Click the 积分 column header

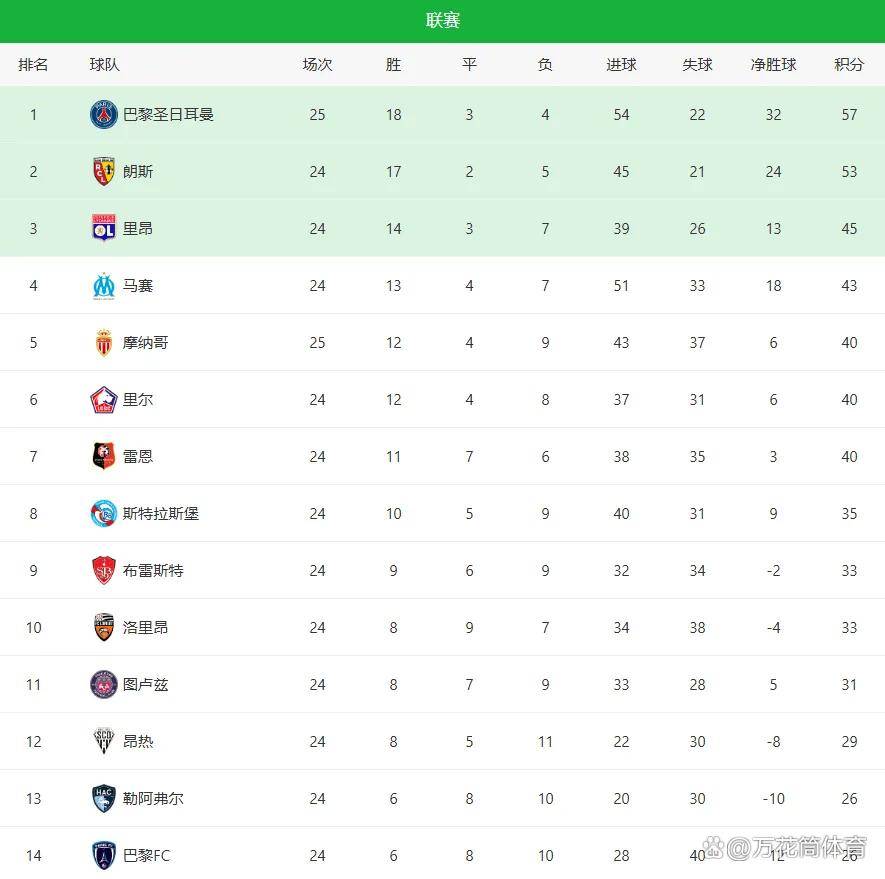[x=849, y=65]
